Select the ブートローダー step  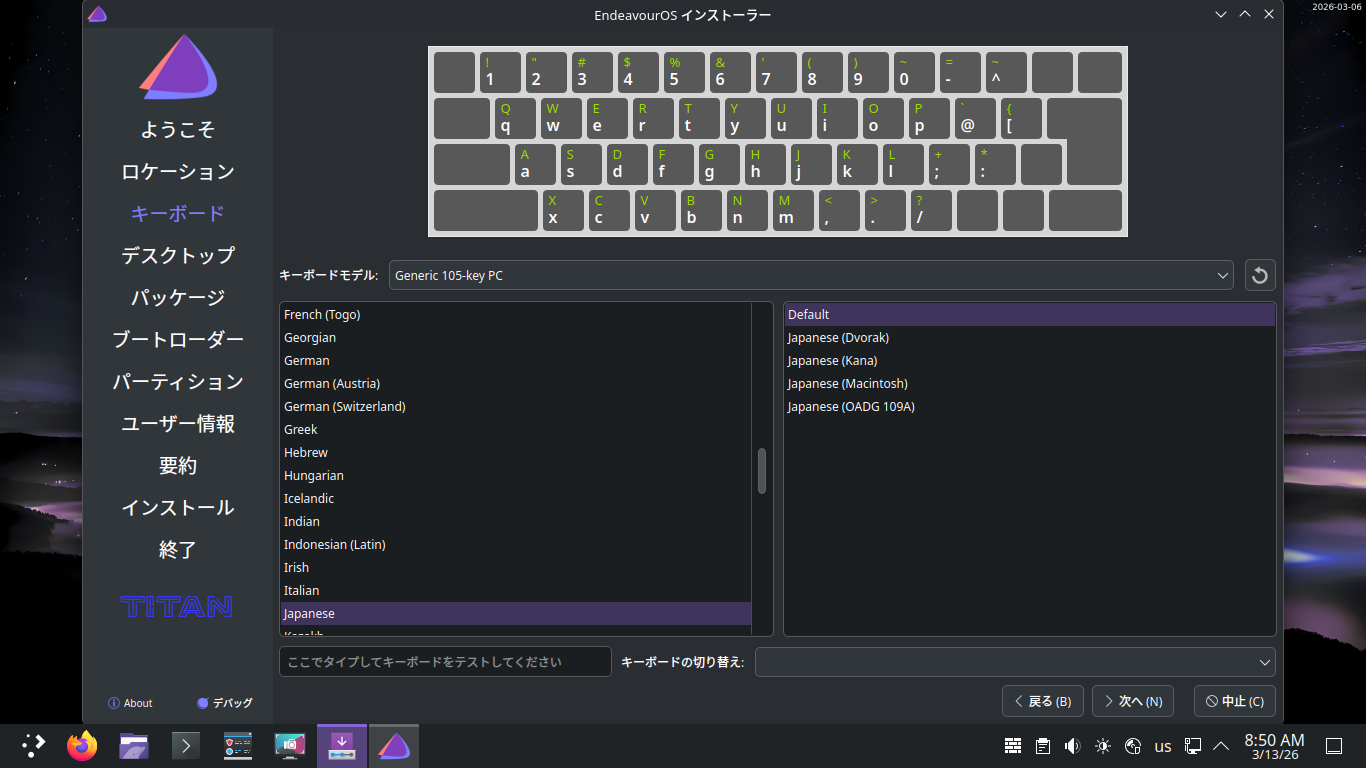tap(178, 340)
